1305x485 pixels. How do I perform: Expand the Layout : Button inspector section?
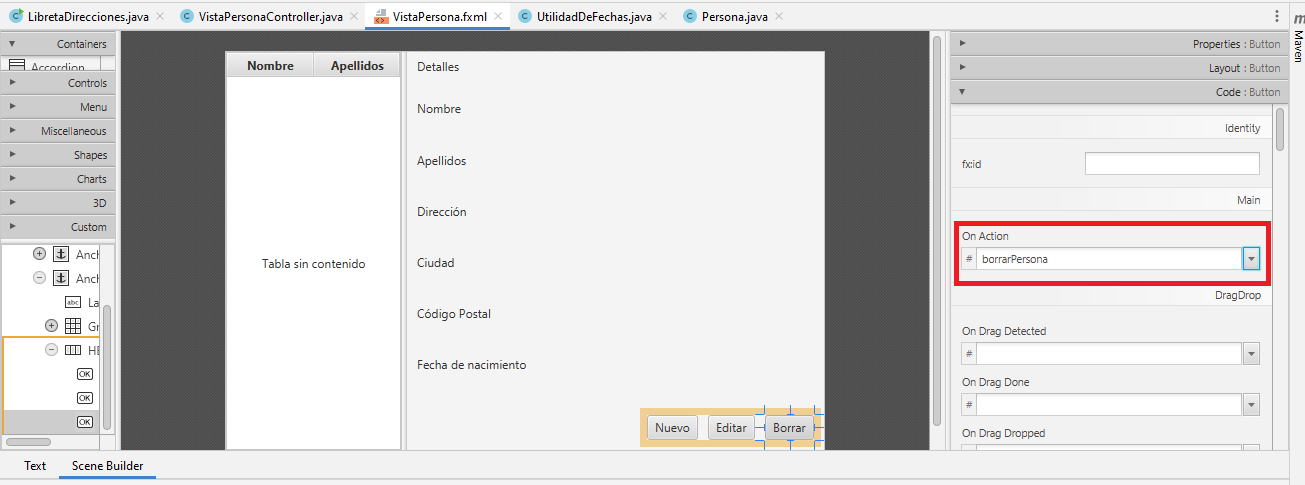click(x=1117, y=68)
